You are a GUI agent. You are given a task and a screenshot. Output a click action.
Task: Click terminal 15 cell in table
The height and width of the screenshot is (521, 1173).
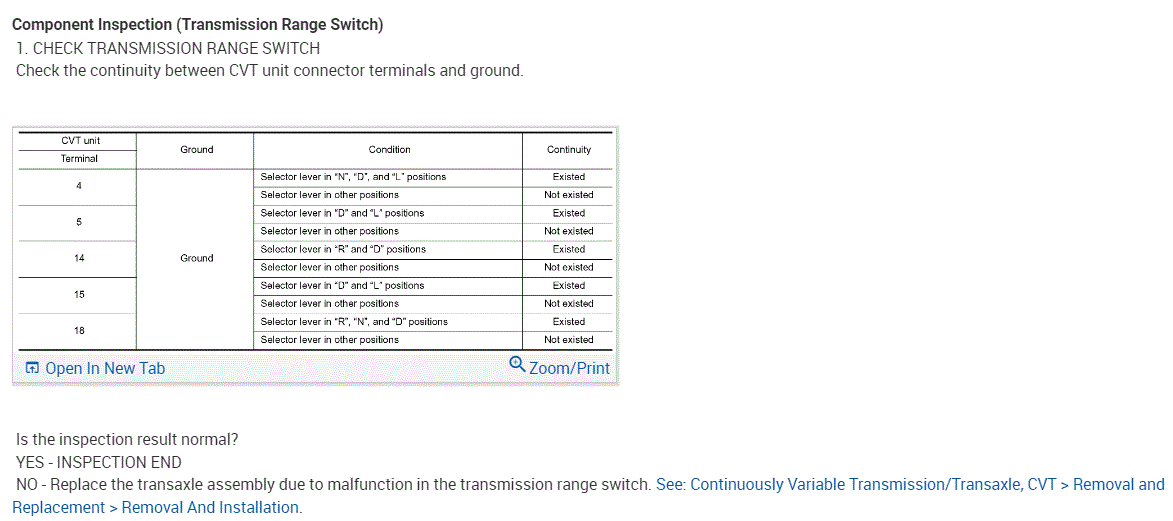(78, 295)
